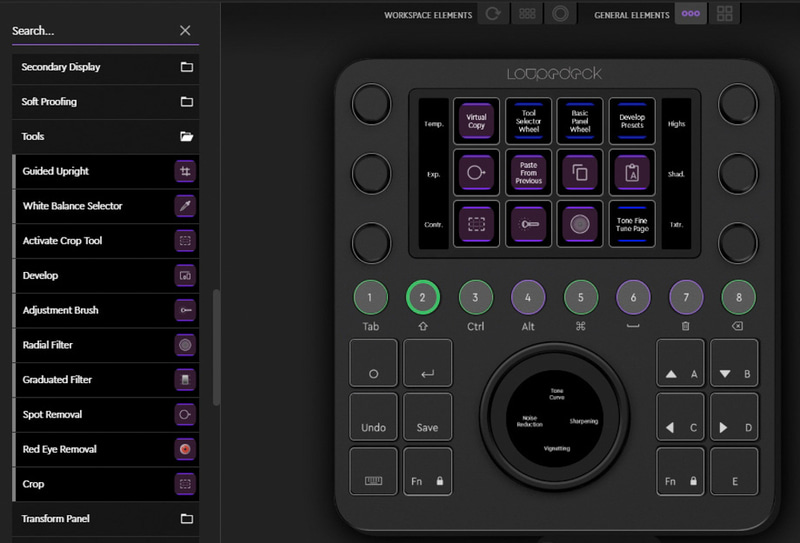Select round button 6 space key
This screenshot has height=543, width=800.
[x=633, y=297]
